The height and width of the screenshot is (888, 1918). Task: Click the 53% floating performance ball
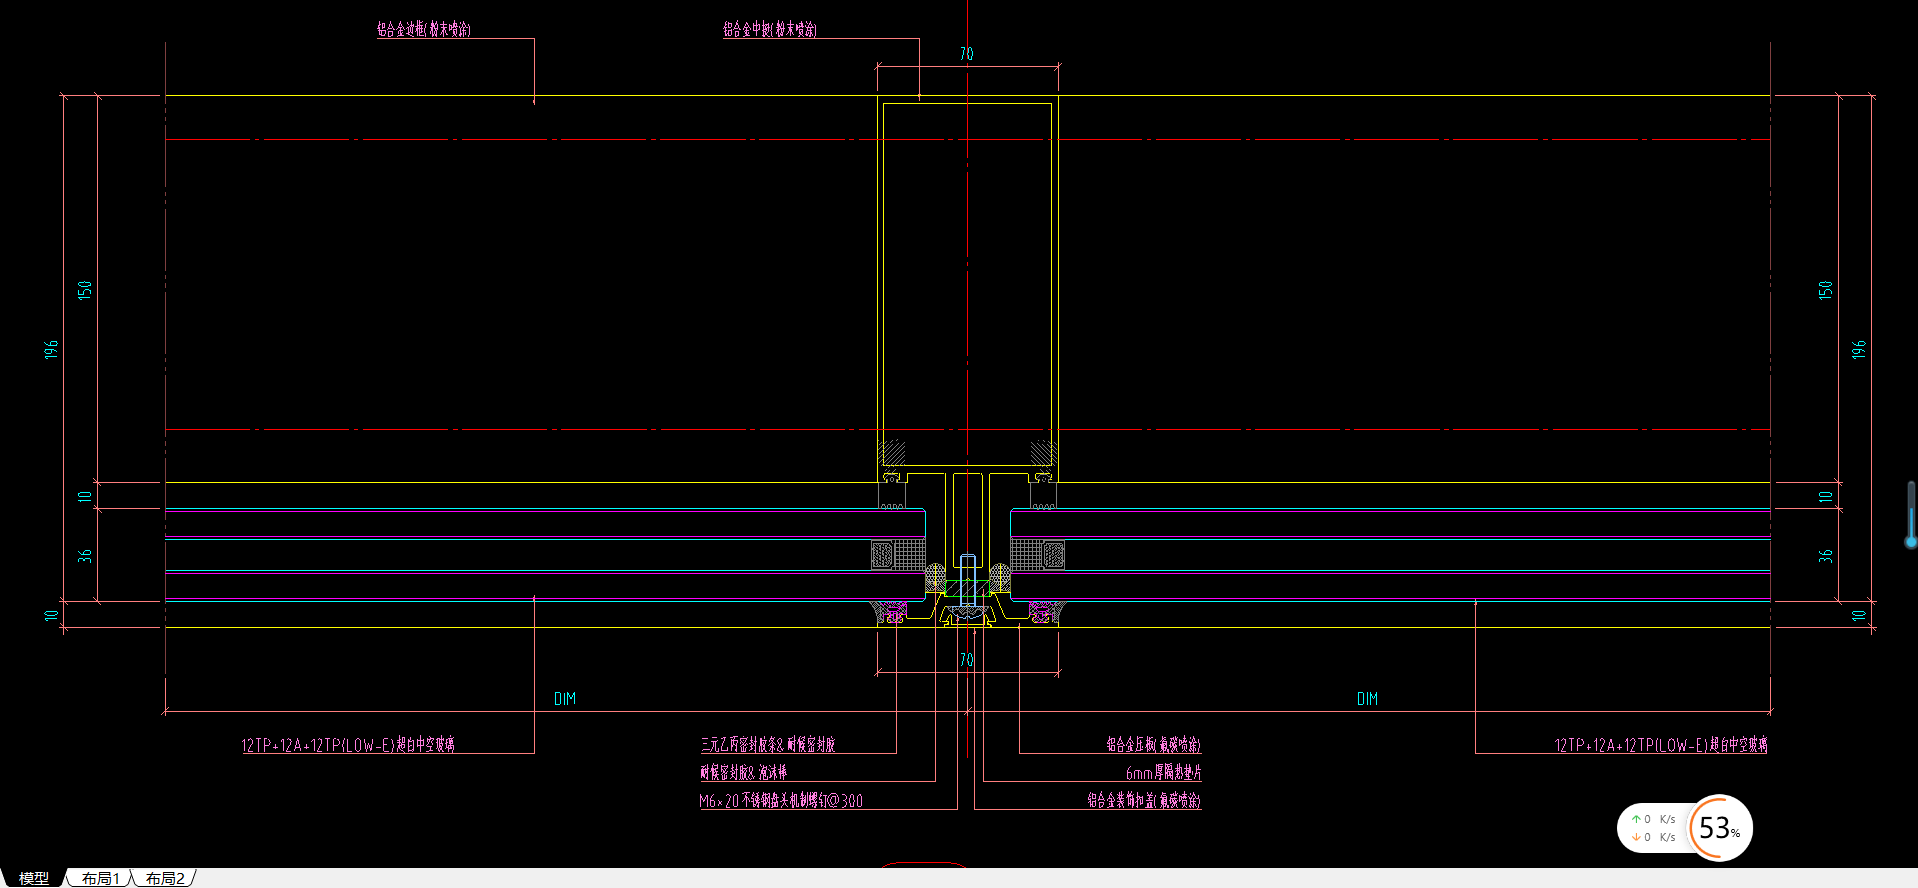click(1720, 828)
